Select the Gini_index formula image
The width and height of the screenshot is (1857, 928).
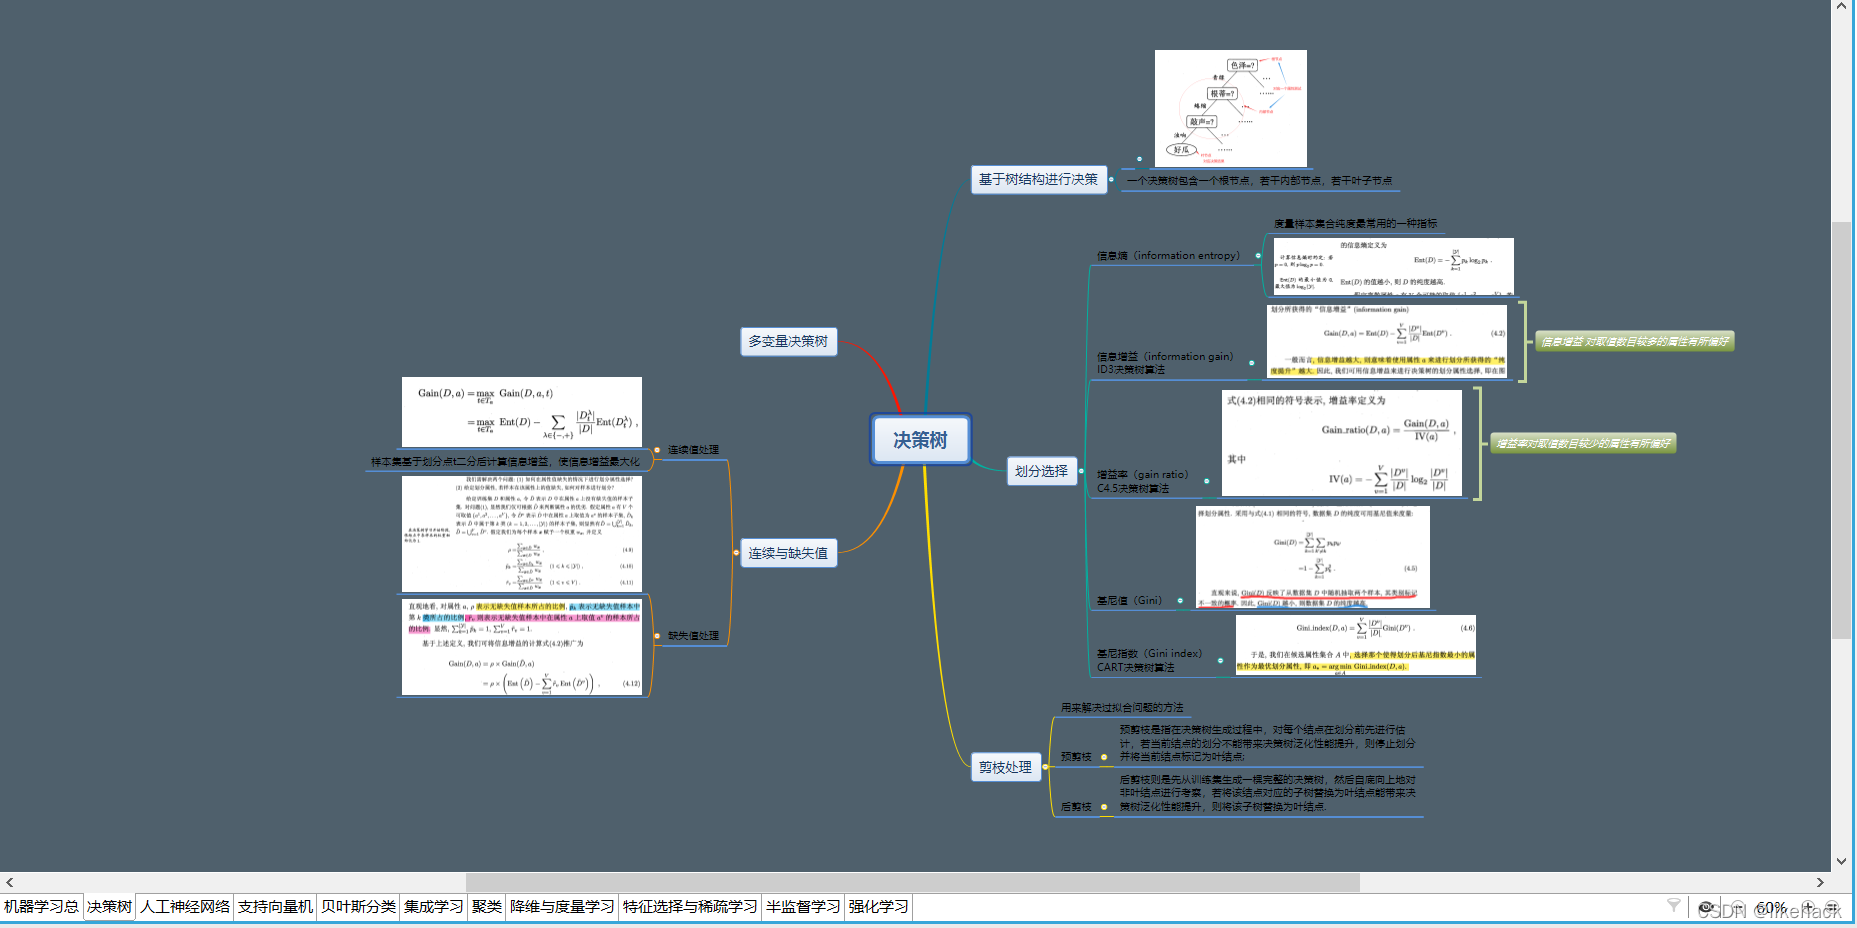click(x=1356, y=645)
